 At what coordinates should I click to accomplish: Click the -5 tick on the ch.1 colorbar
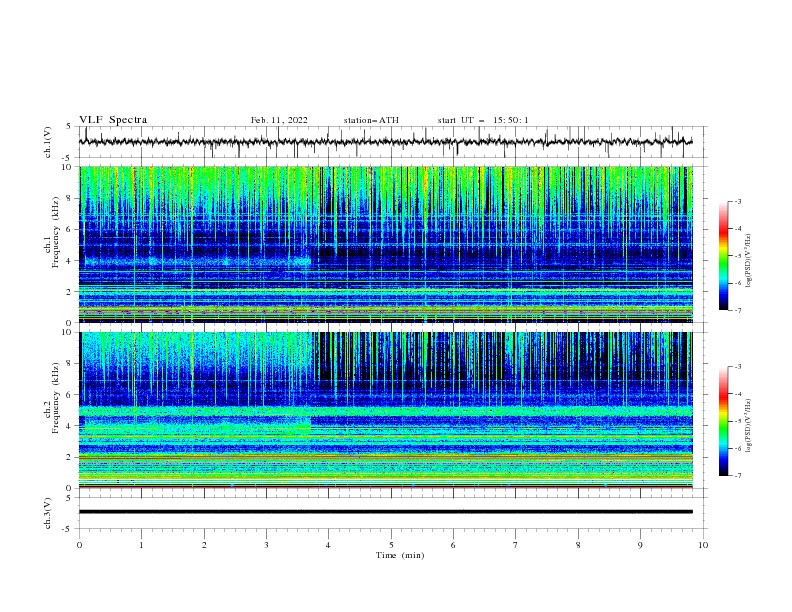(x=738, y=256)
